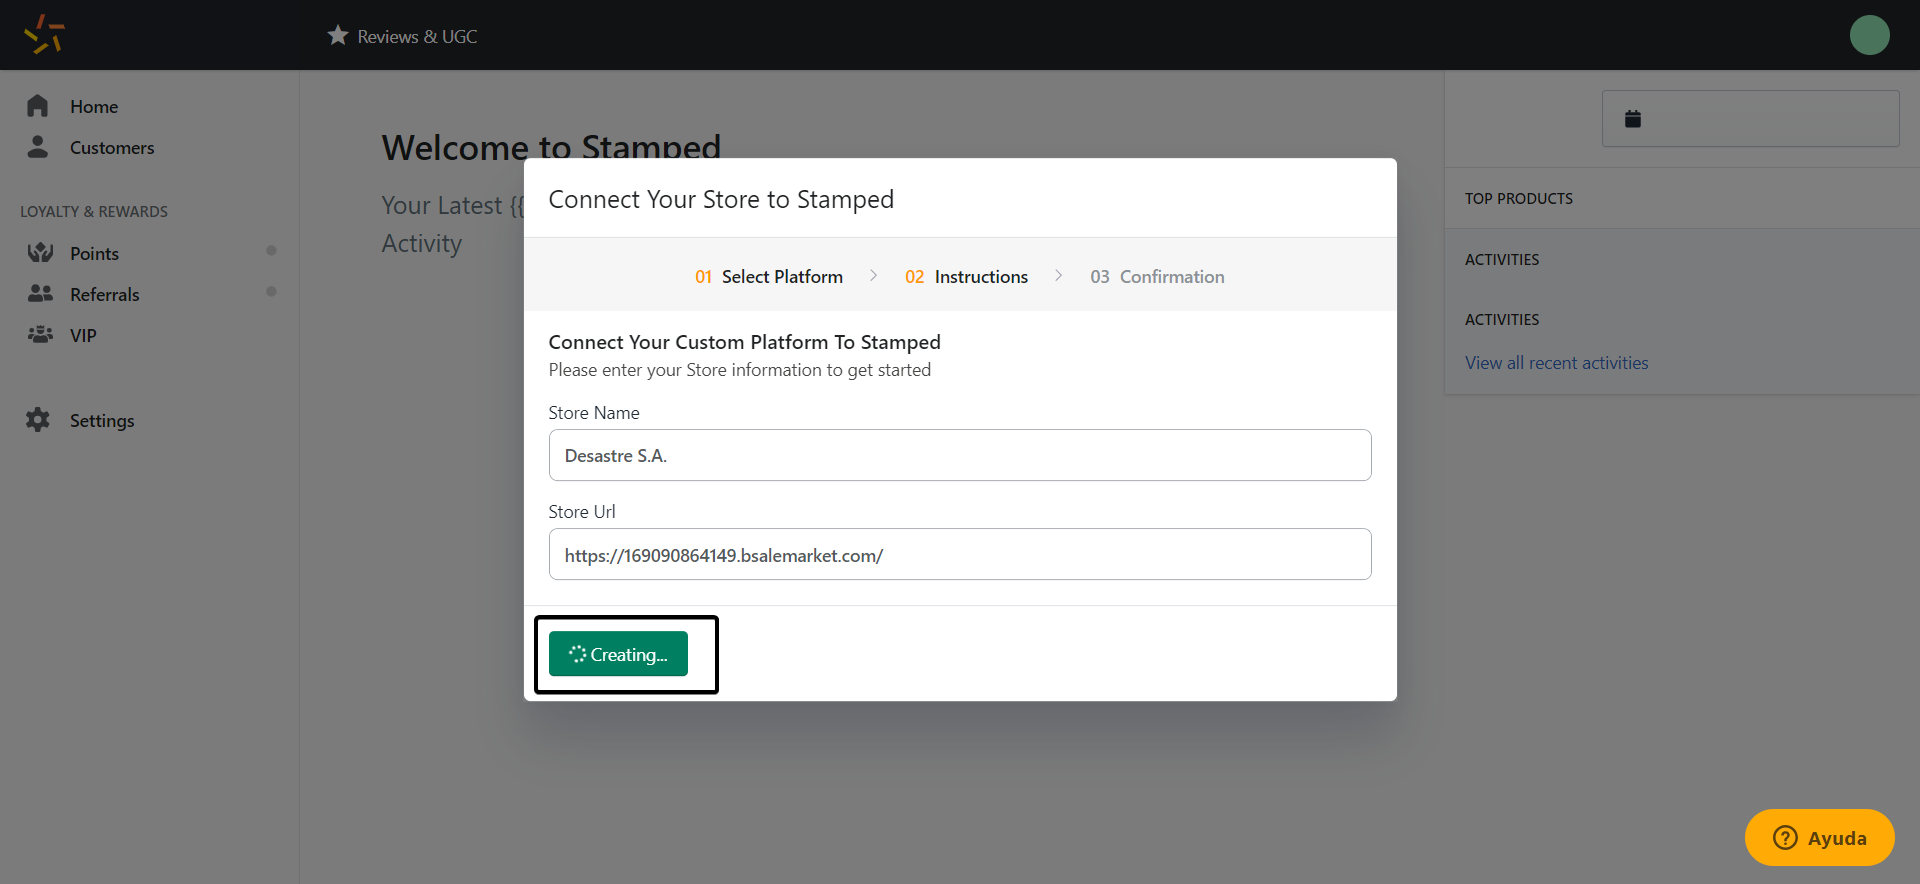
Task: Click the Store Url label
Action: click(x=582, y=512)
